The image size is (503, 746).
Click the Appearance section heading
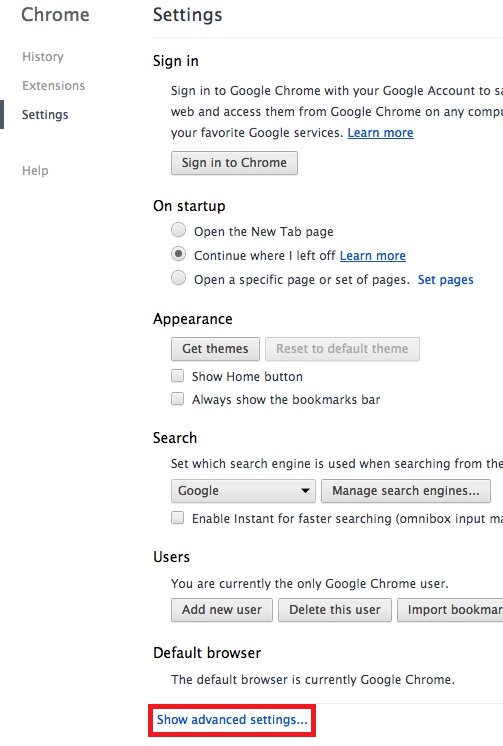(193, 319)
